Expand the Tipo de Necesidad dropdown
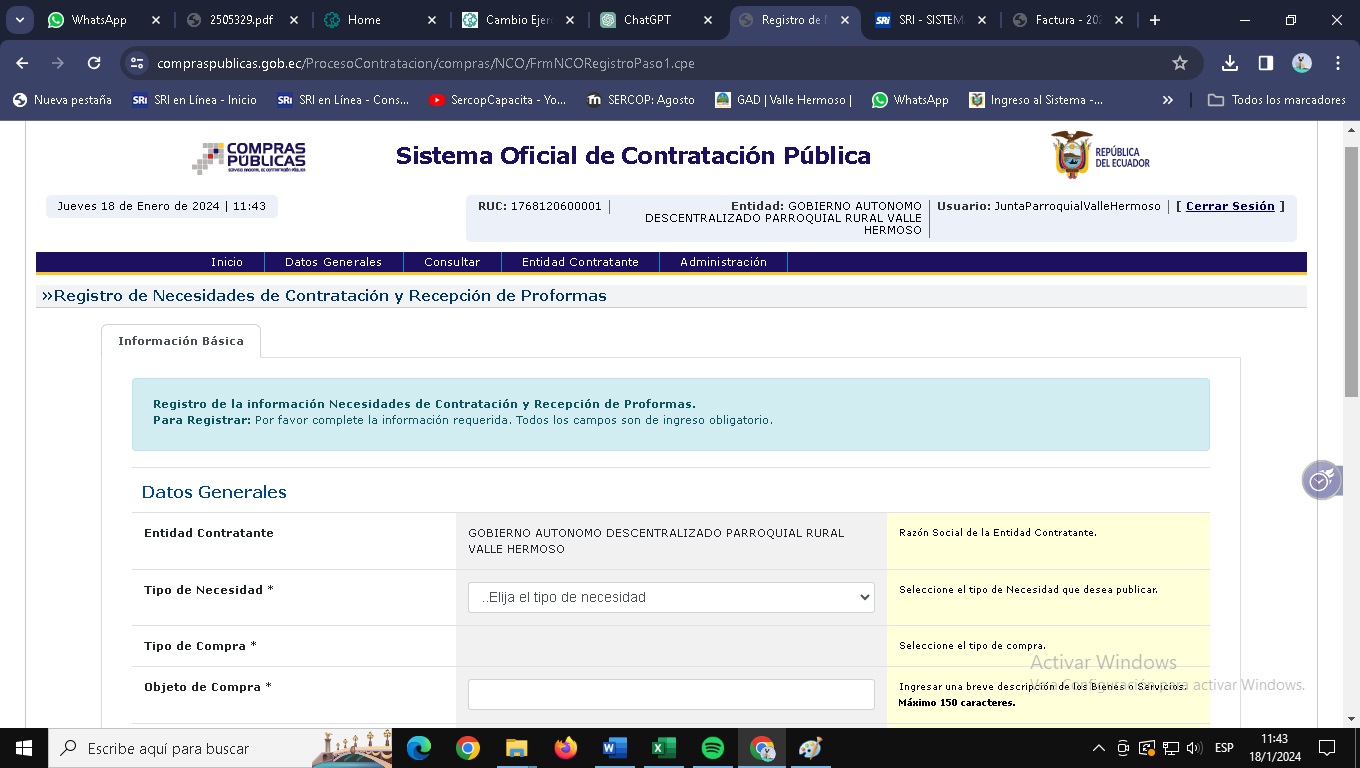 click(671, 597)
